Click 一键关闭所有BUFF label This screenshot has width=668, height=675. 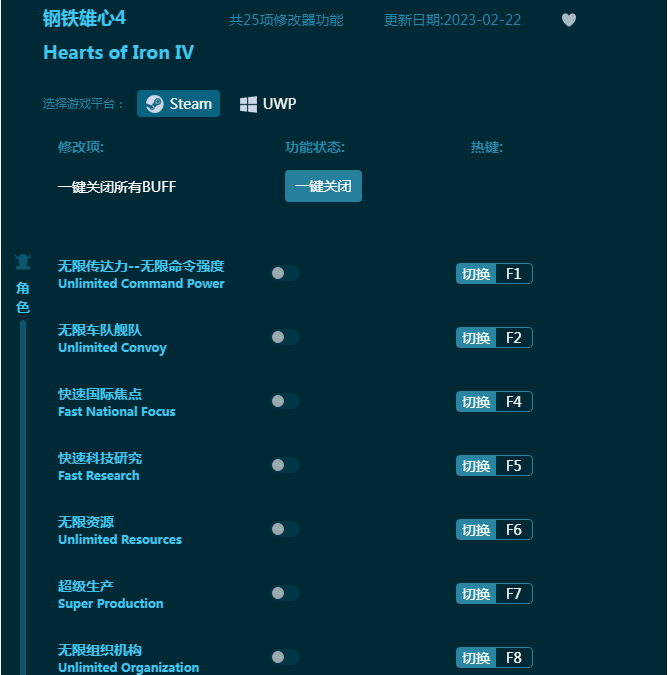pyautogui.click(x=117, y=187)
